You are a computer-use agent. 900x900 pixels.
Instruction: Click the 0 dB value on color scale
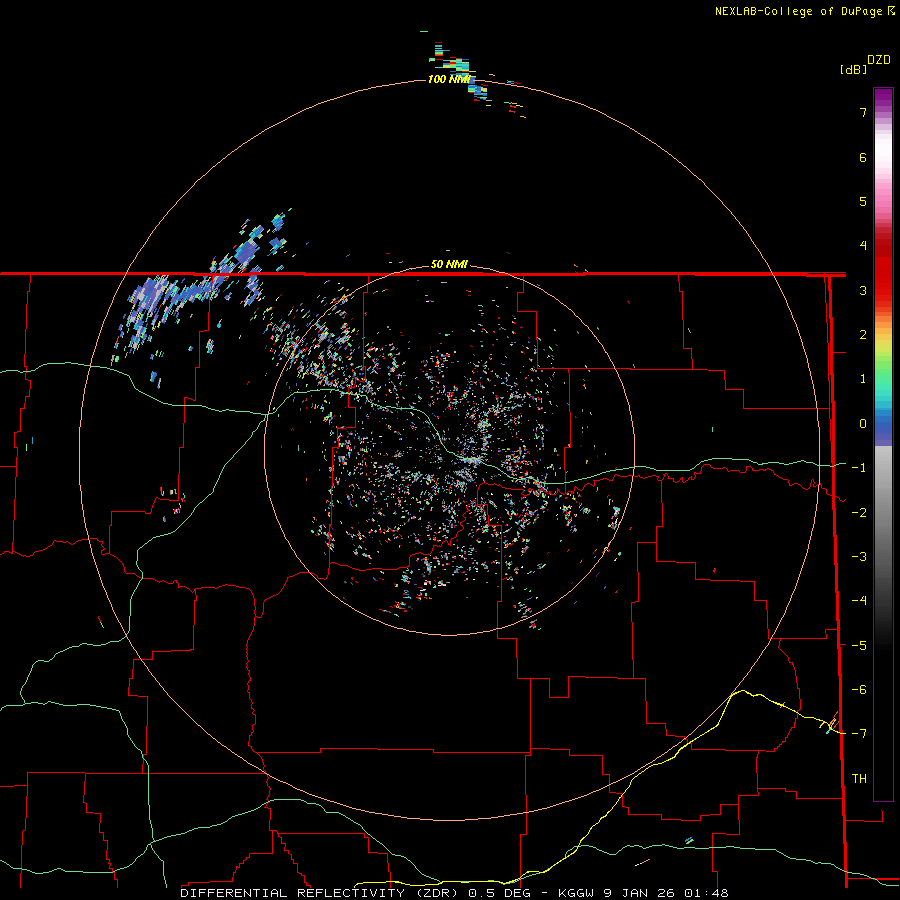pos(863,424)
